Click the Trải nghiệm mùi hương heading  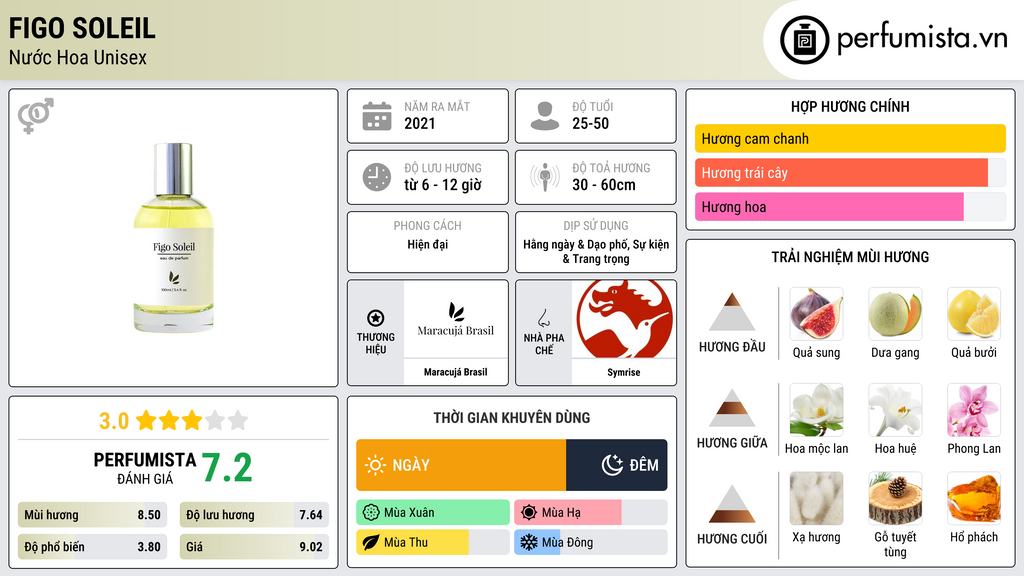tap(850, 257)
